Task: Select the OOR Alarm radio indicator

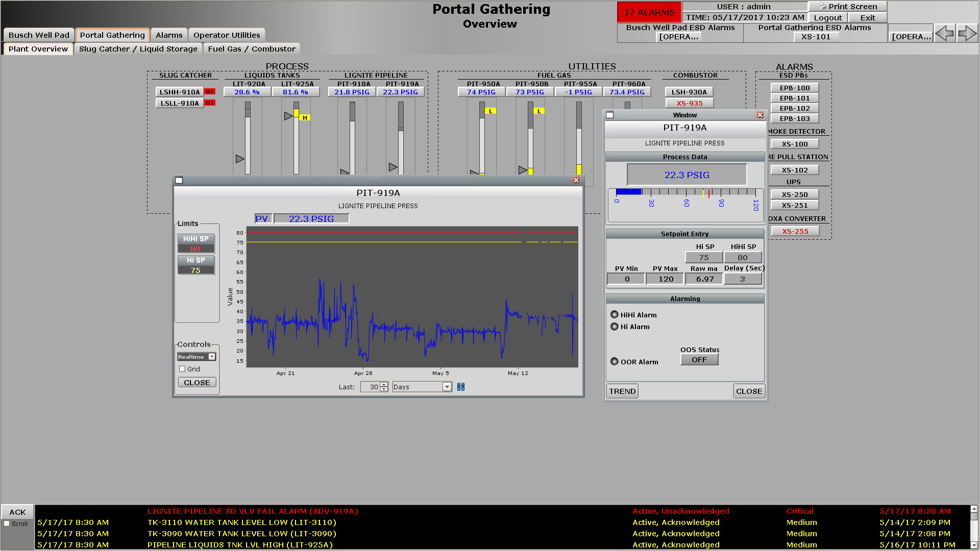Action: [x=614, y=362]
